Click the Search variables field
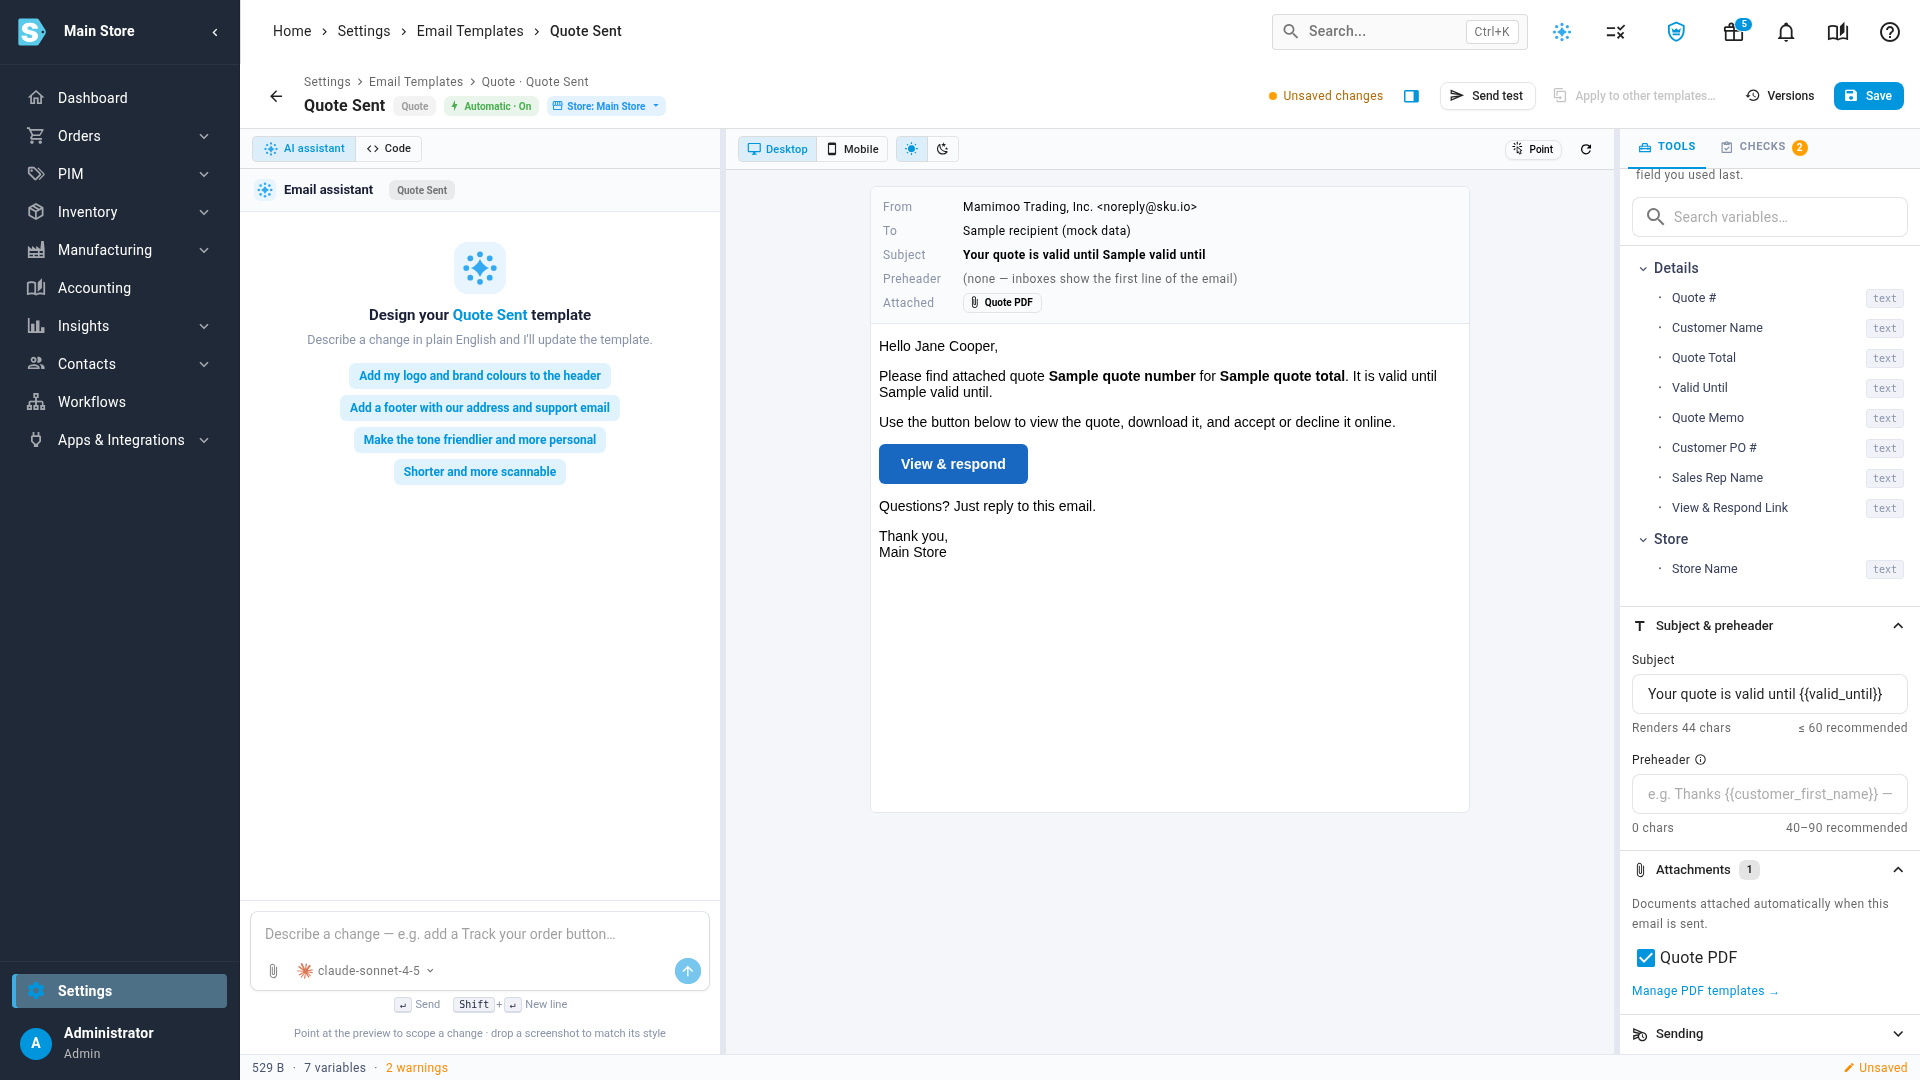This screenshot has height=1080, width=1920. 1769,217
